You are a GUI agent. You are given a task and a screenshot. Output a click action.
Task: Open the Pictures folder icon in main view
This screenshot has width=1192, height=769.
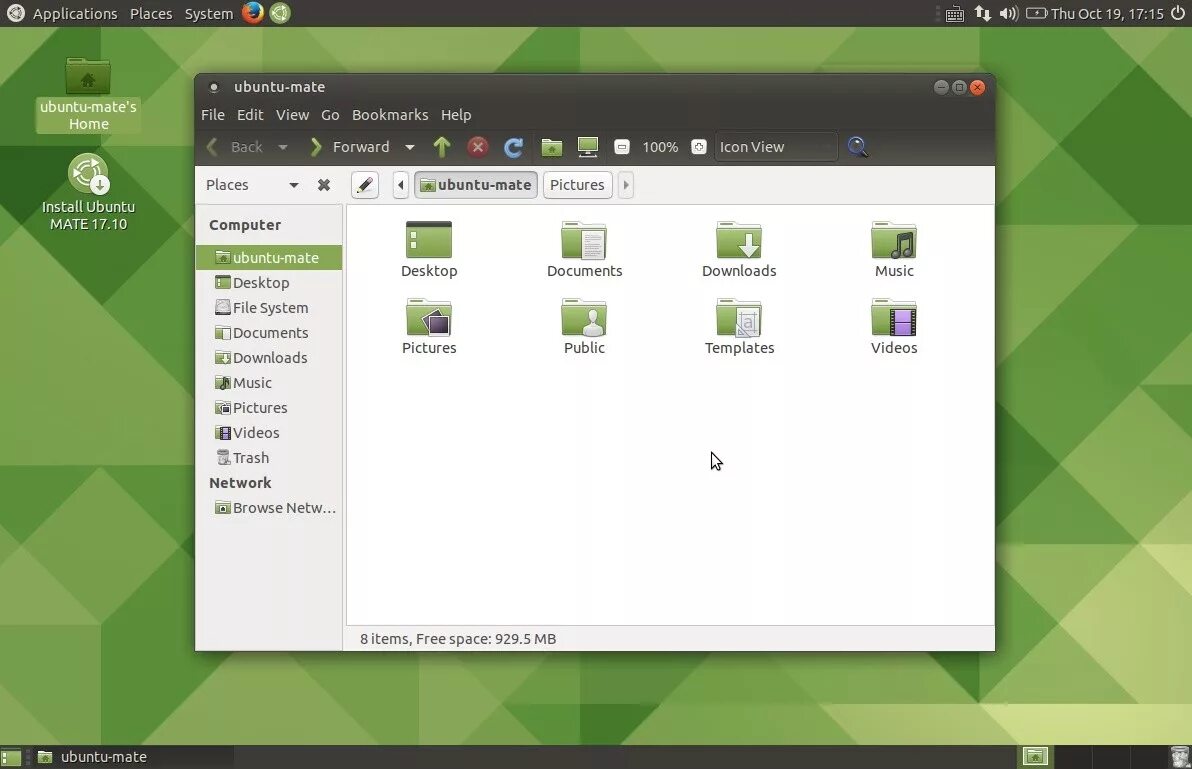point(429,327)
